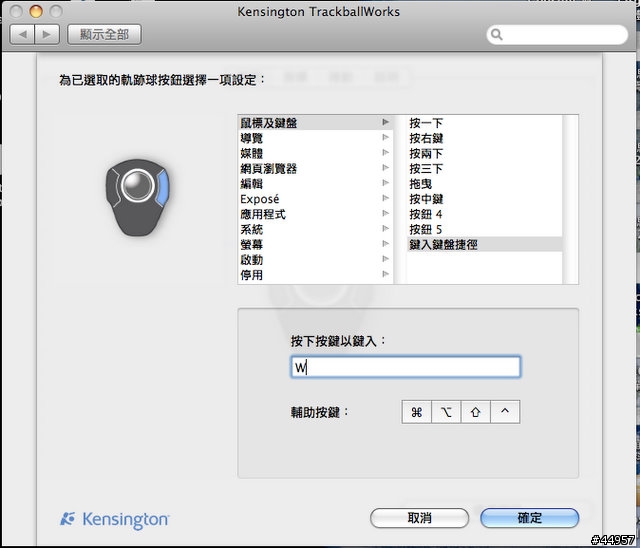
Task: Choose 按右鍵 action
Action: click(484, 138)
